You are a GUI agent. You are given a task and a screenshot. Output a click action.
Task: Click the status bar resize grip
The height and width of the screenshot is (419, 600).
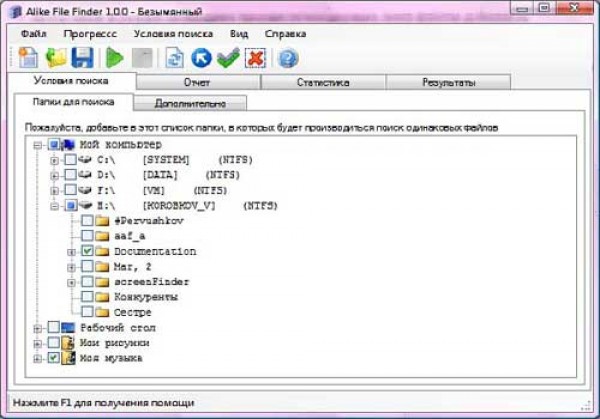tap(587, 405)
